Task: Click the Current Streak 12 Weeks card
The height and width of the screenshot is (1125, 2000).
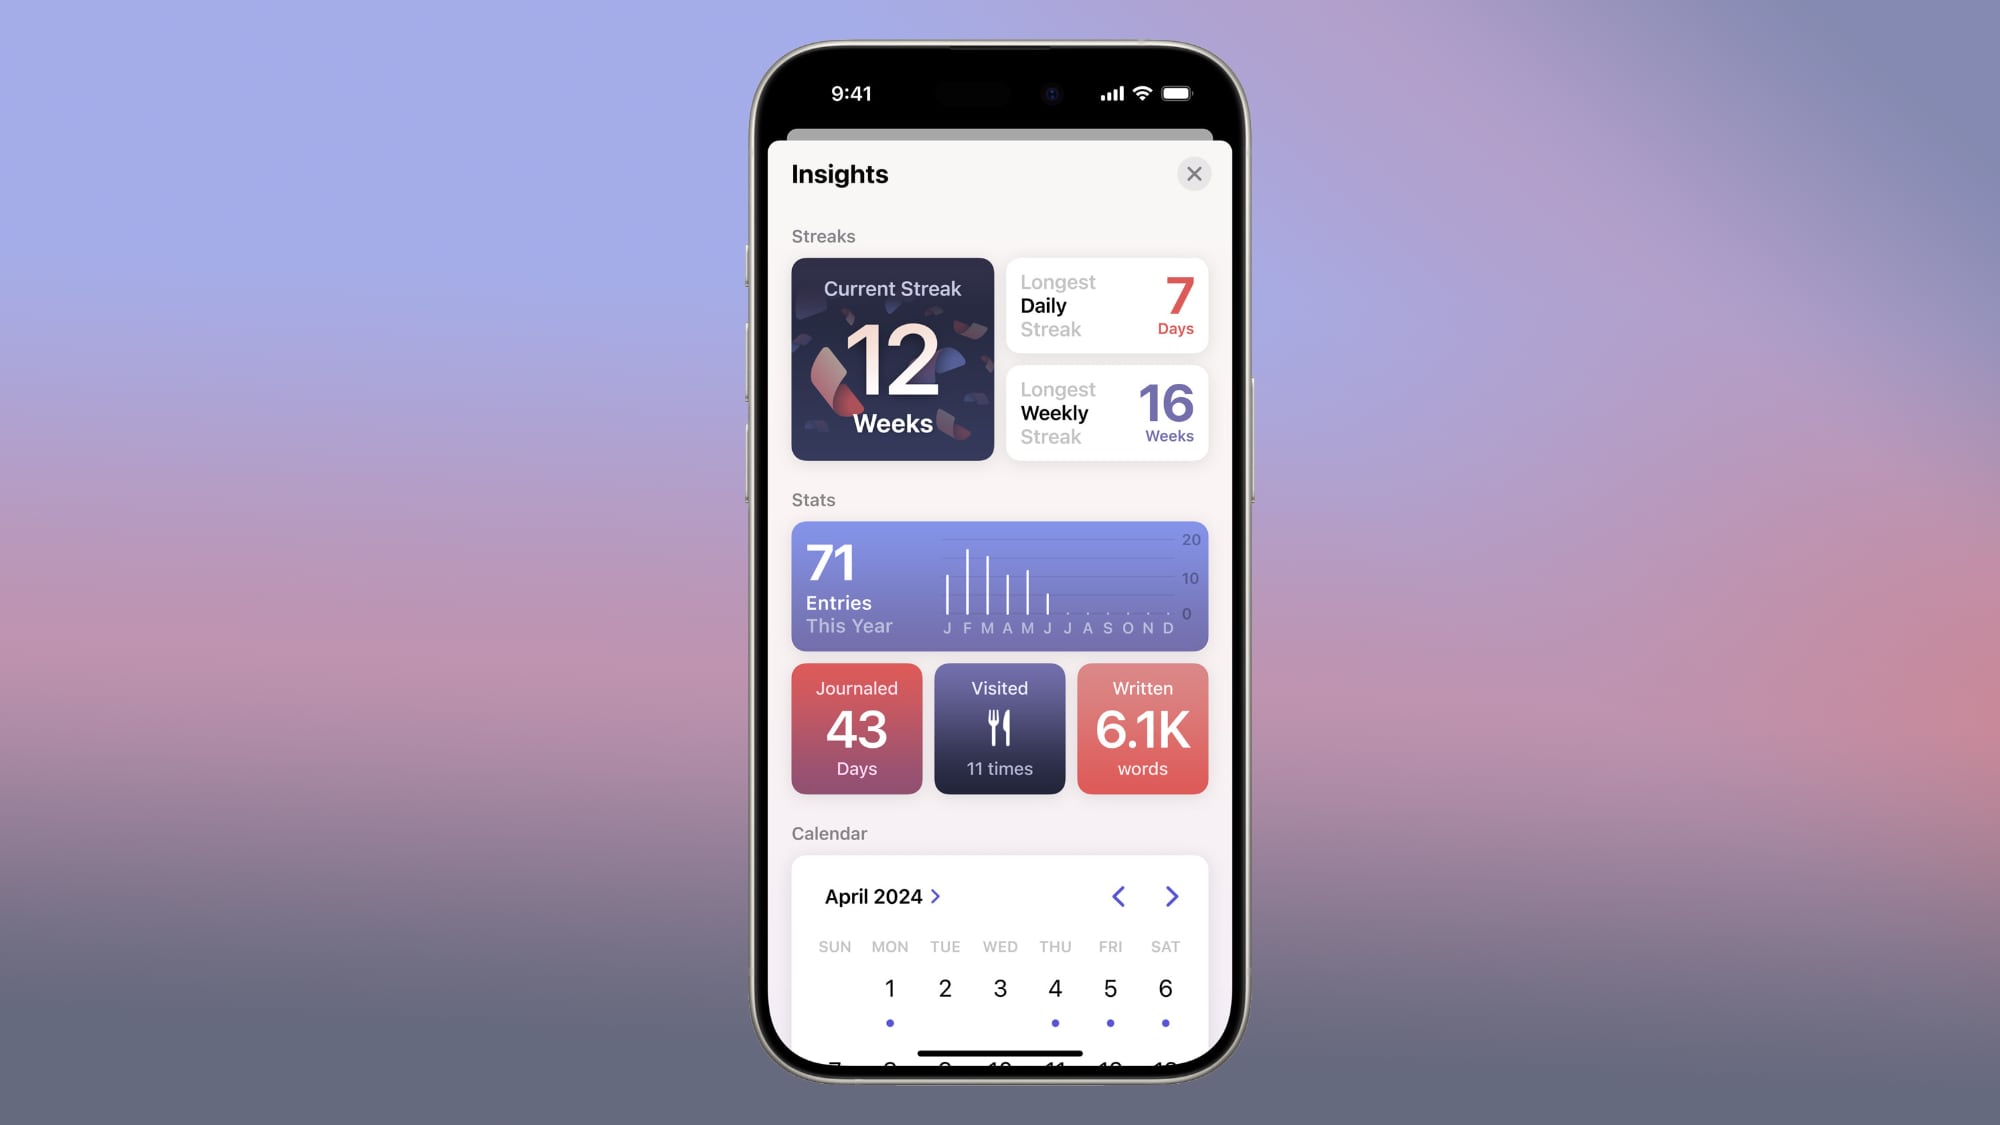Action: pos(891,359)
